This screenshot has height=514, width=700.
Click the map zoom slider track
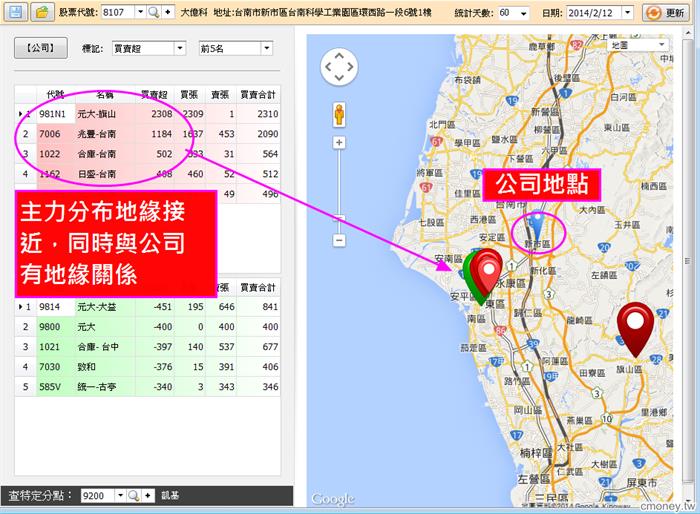[339, 192]
